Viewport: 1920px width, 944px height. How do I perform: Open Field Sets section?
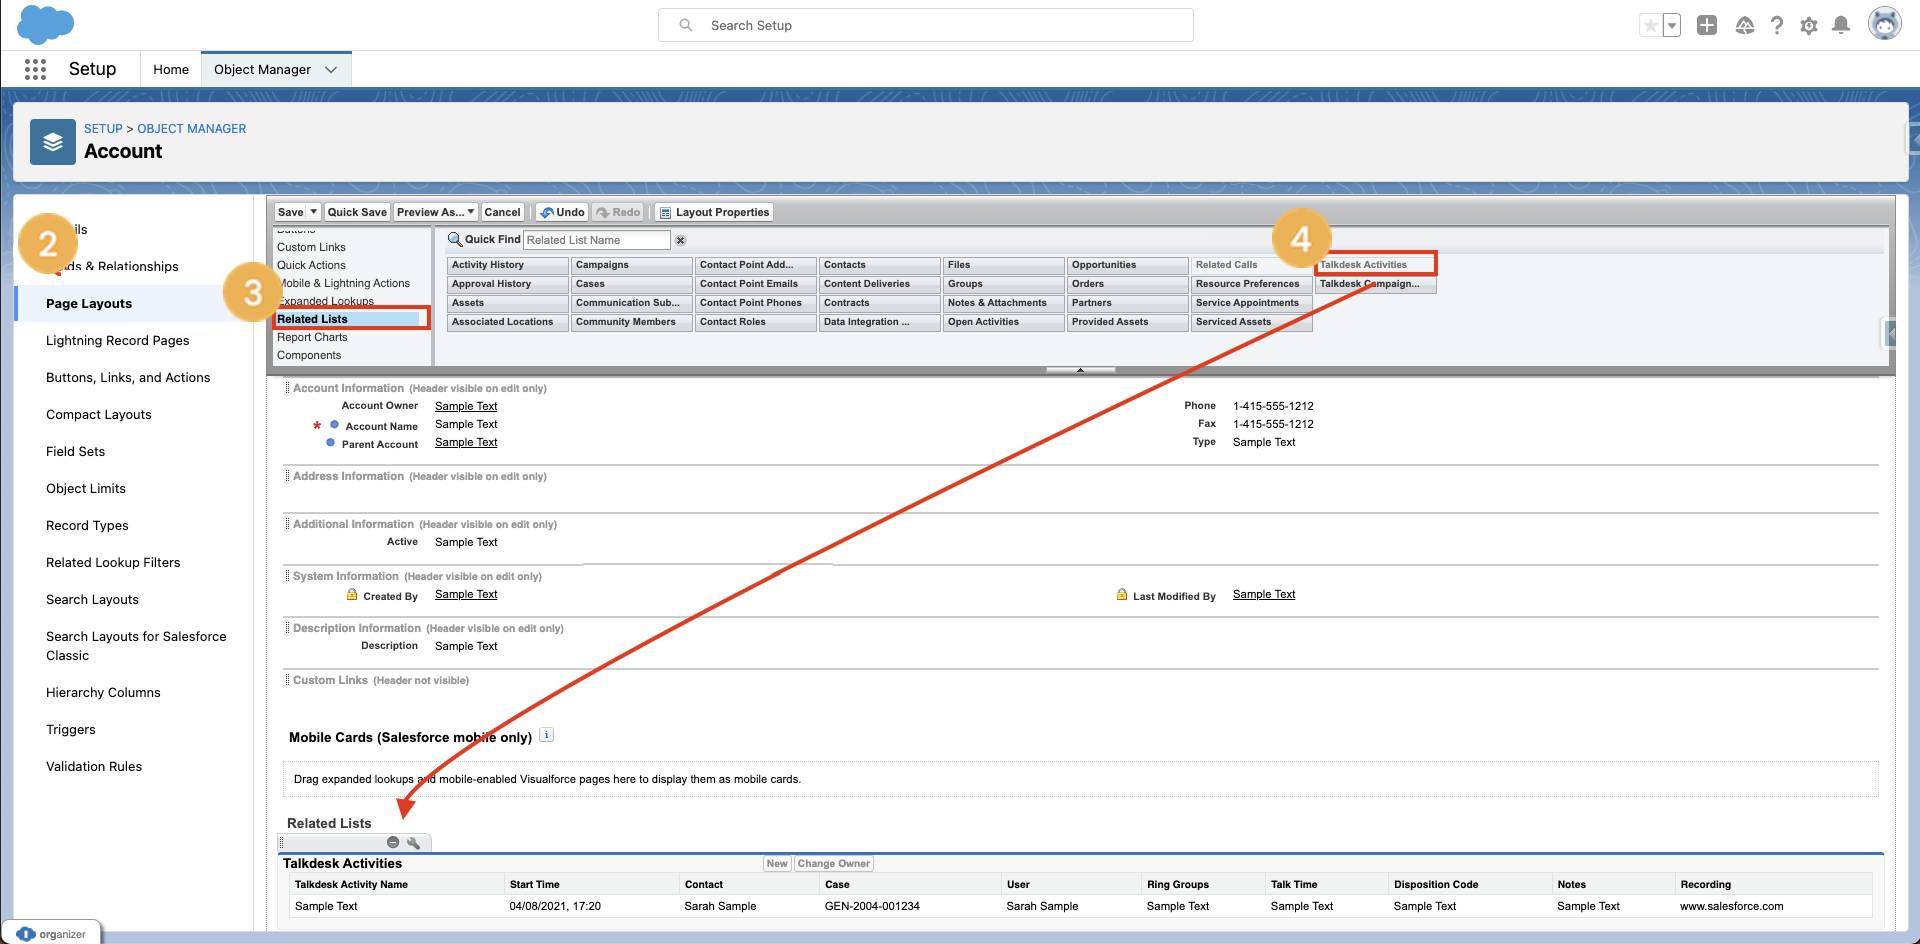(76, 452)
